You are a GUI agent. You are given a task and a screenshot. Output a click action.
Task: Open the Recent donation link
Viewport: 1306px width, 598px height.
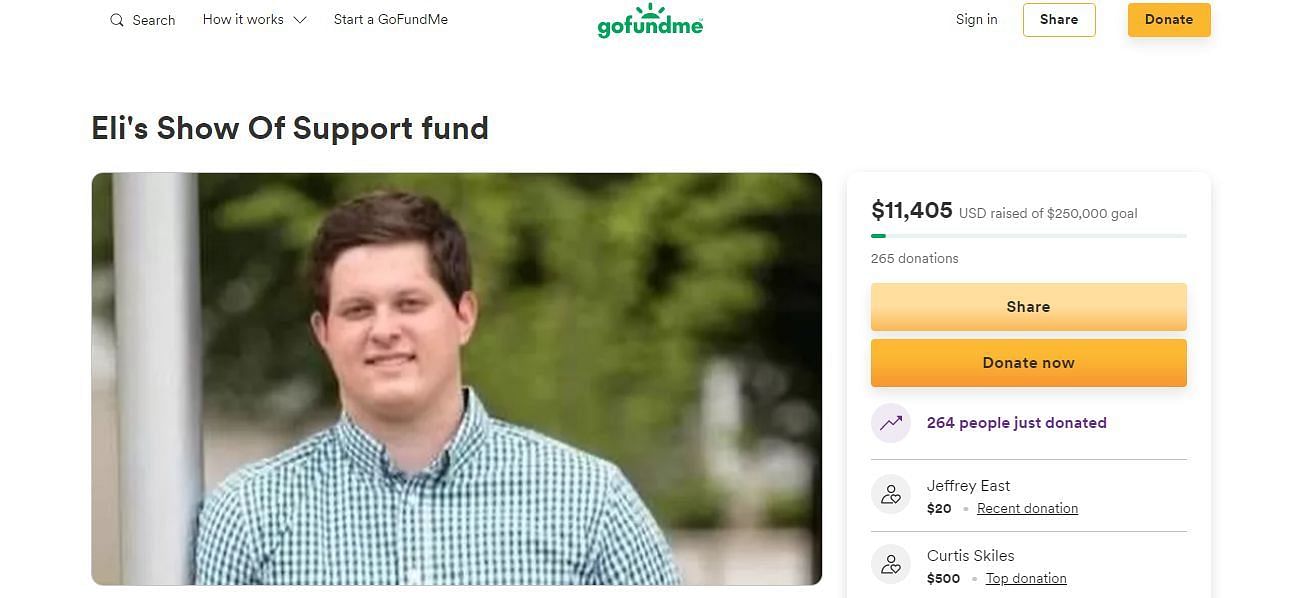(x=1027, y=509)
